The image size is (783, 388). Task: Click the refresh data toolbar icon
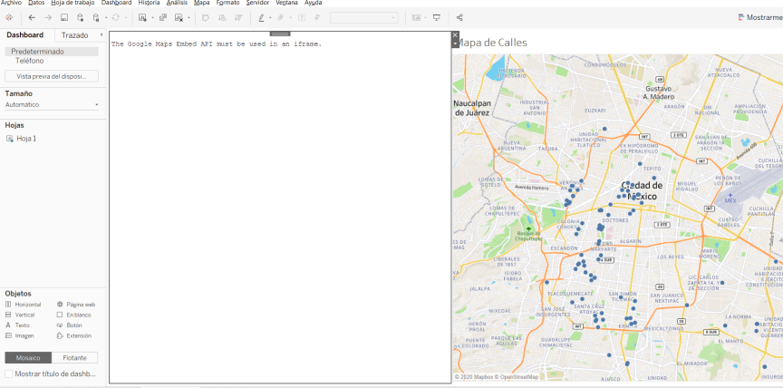[115, 17]
